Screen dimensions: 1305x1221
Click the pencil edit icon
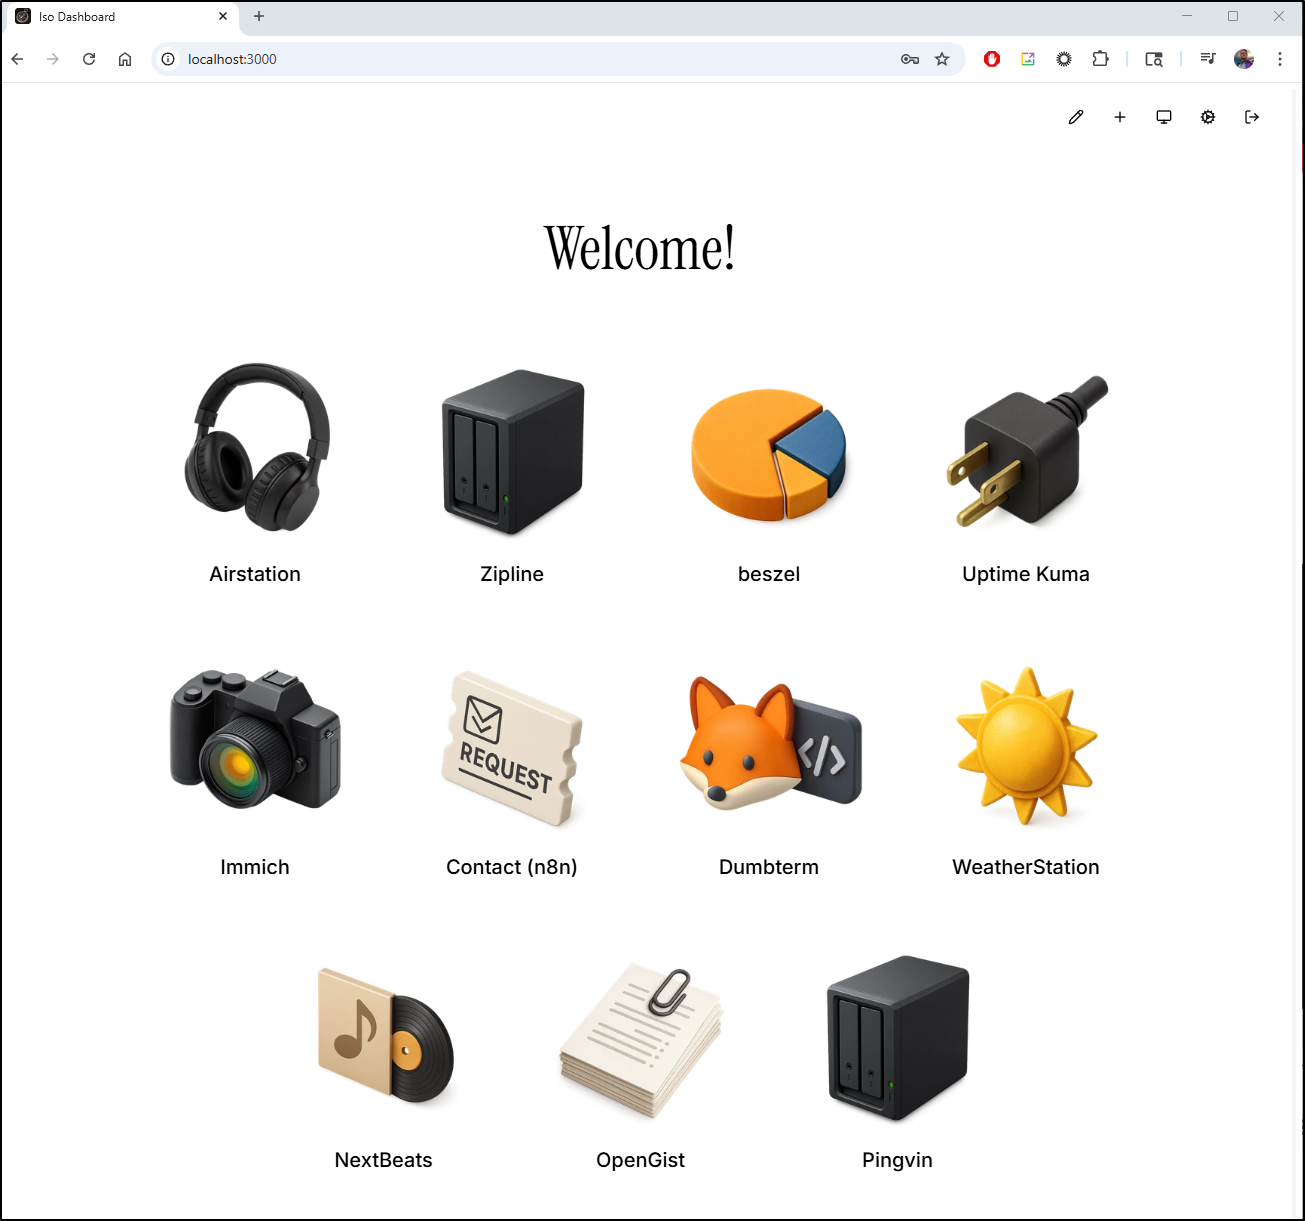pos(1076,117)
